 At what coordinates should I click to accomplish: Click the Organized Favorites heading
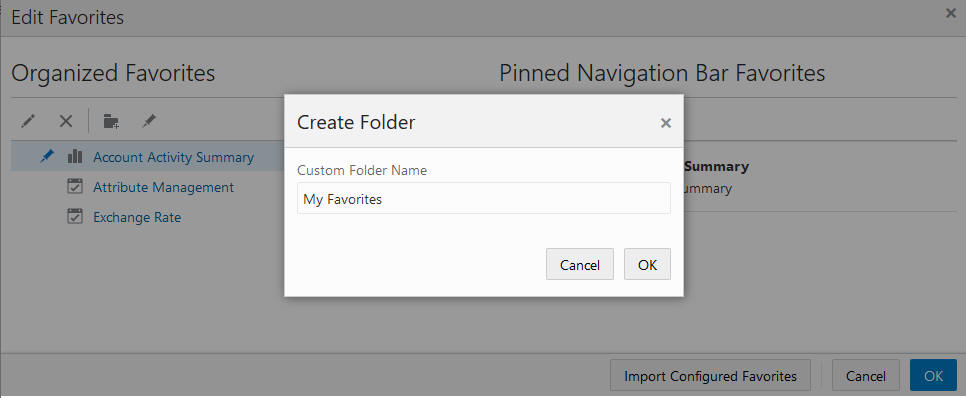[113, 73]
